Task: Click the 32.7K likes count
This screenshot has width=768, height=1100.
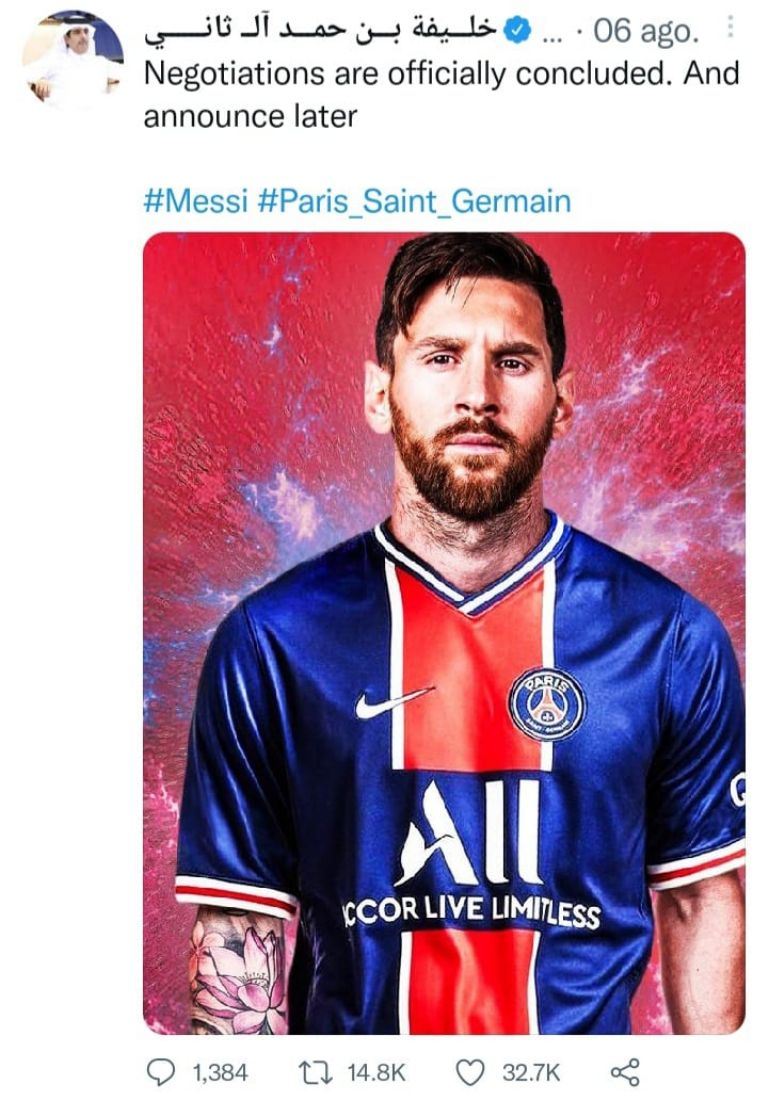Action: pyautogui.click(x=531, y=1072)
